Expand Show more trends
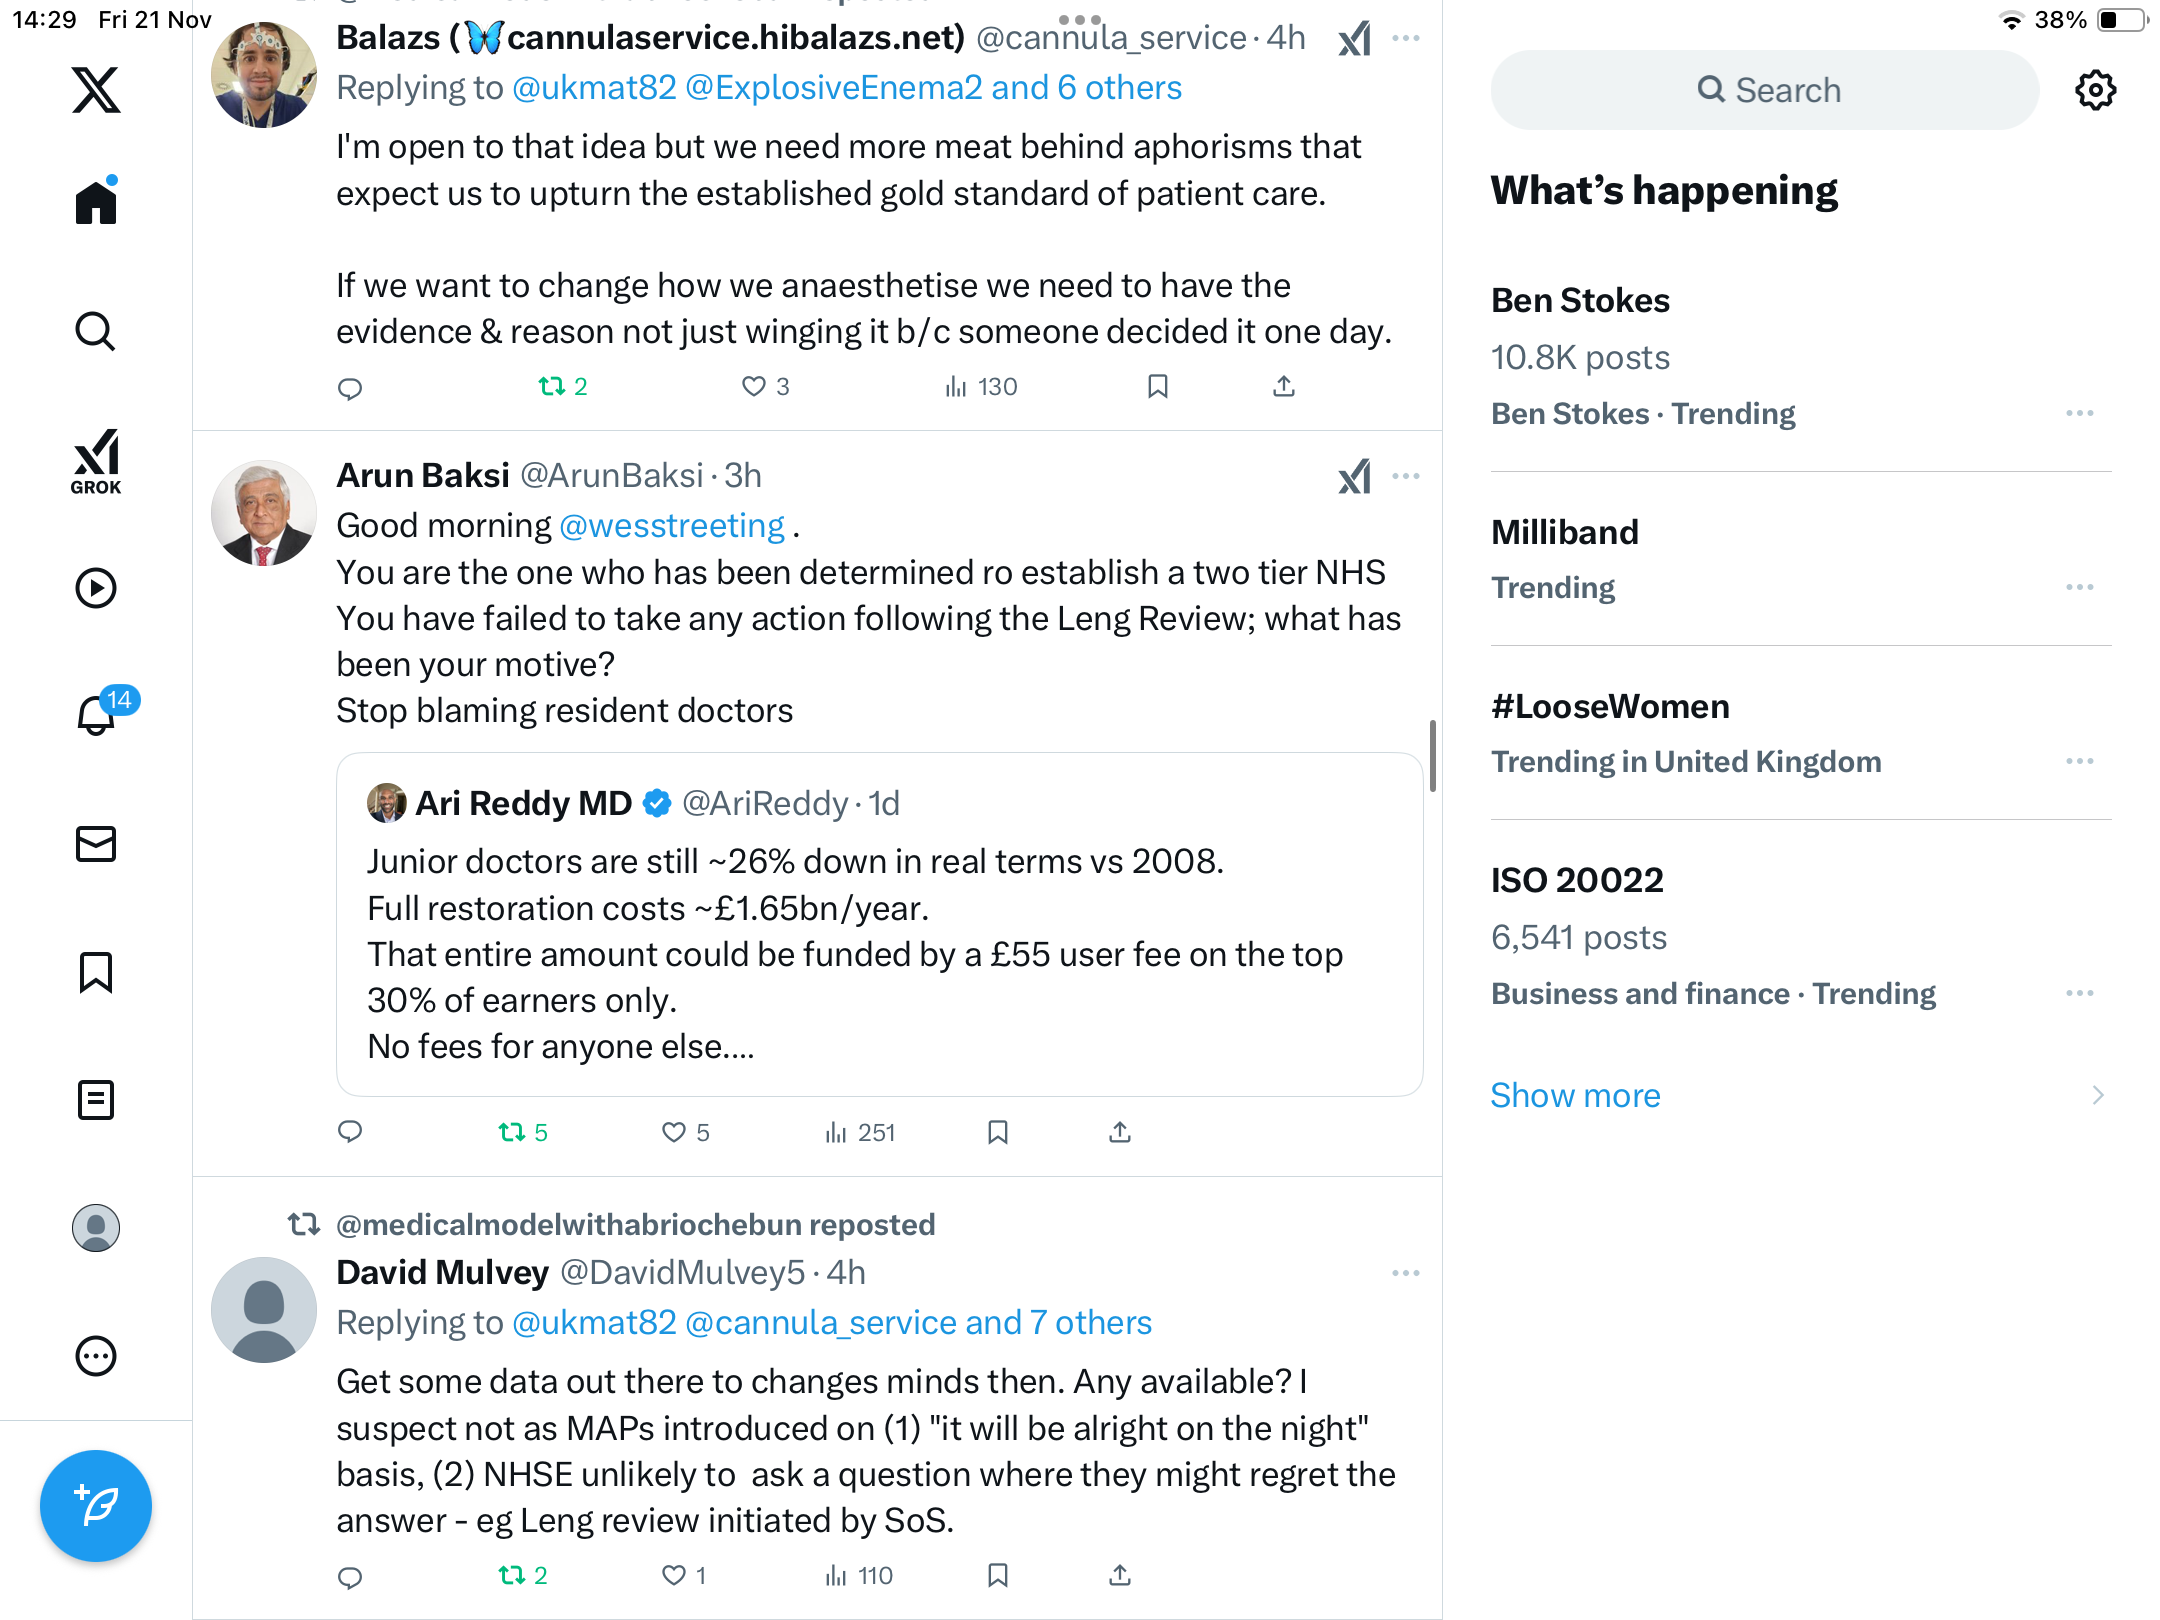 1576,1095
